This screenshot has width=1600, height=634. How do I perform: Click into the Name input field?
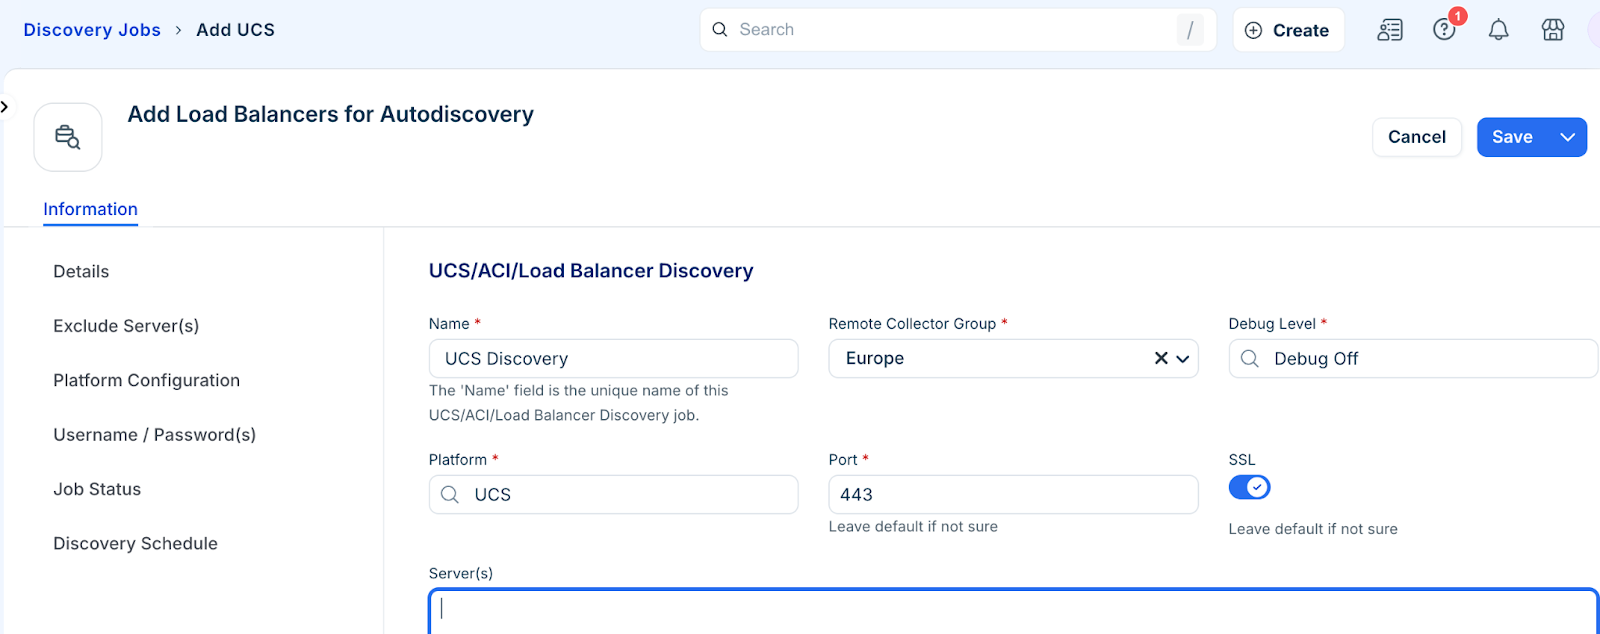tap(613, 358)
